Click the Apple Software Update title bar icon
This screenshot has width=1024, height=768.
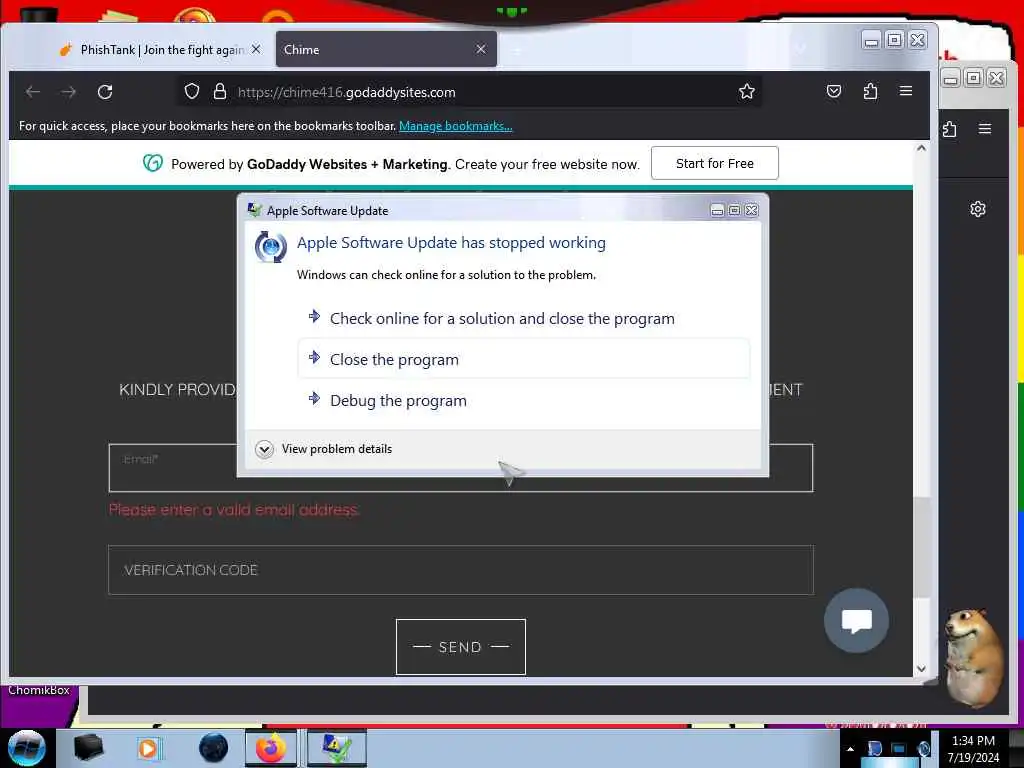(x=254, y=210)
